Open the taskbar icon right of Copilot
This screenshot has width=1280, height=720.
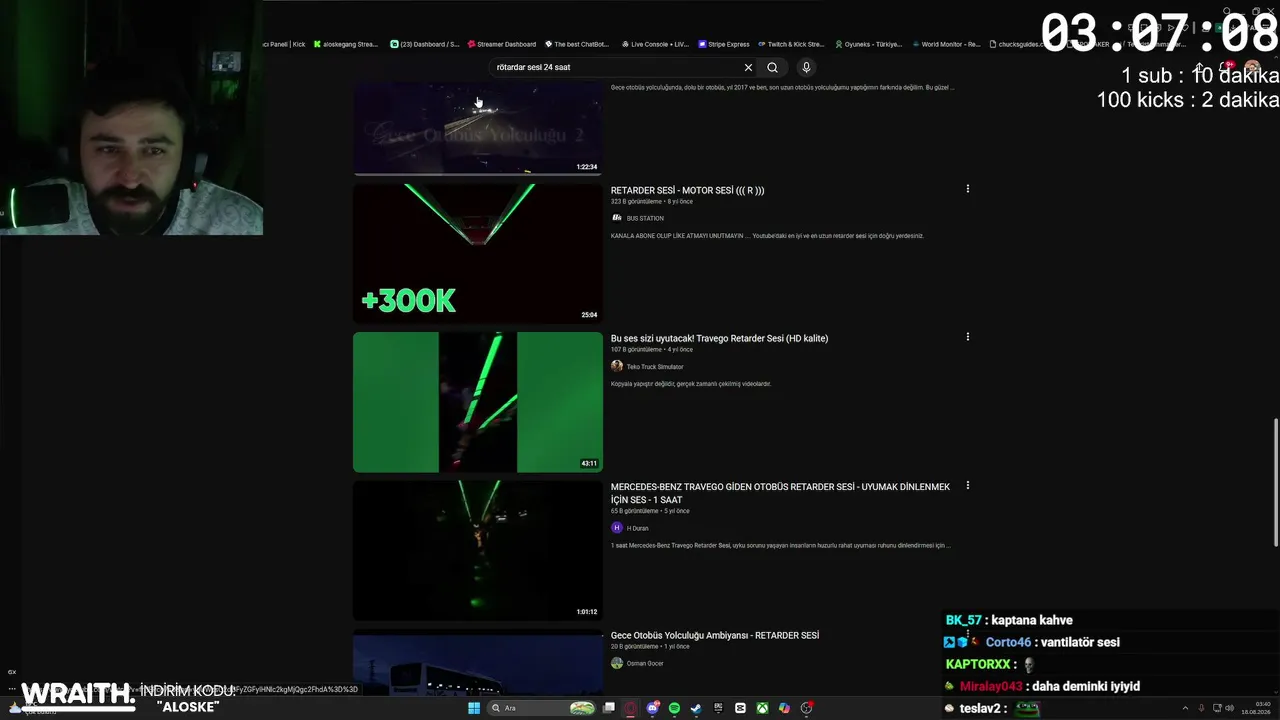click(806, 708)
